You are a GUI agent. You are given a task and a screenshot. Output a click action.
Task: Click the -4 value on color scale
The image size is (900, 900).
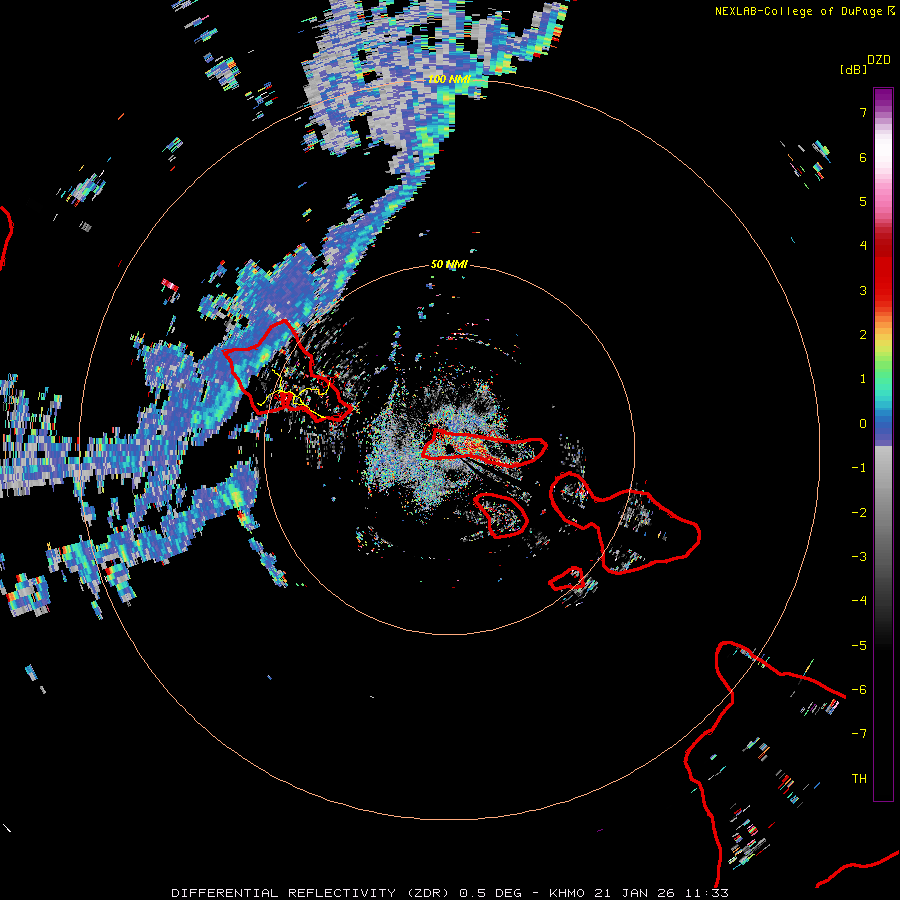click(859, 601)
